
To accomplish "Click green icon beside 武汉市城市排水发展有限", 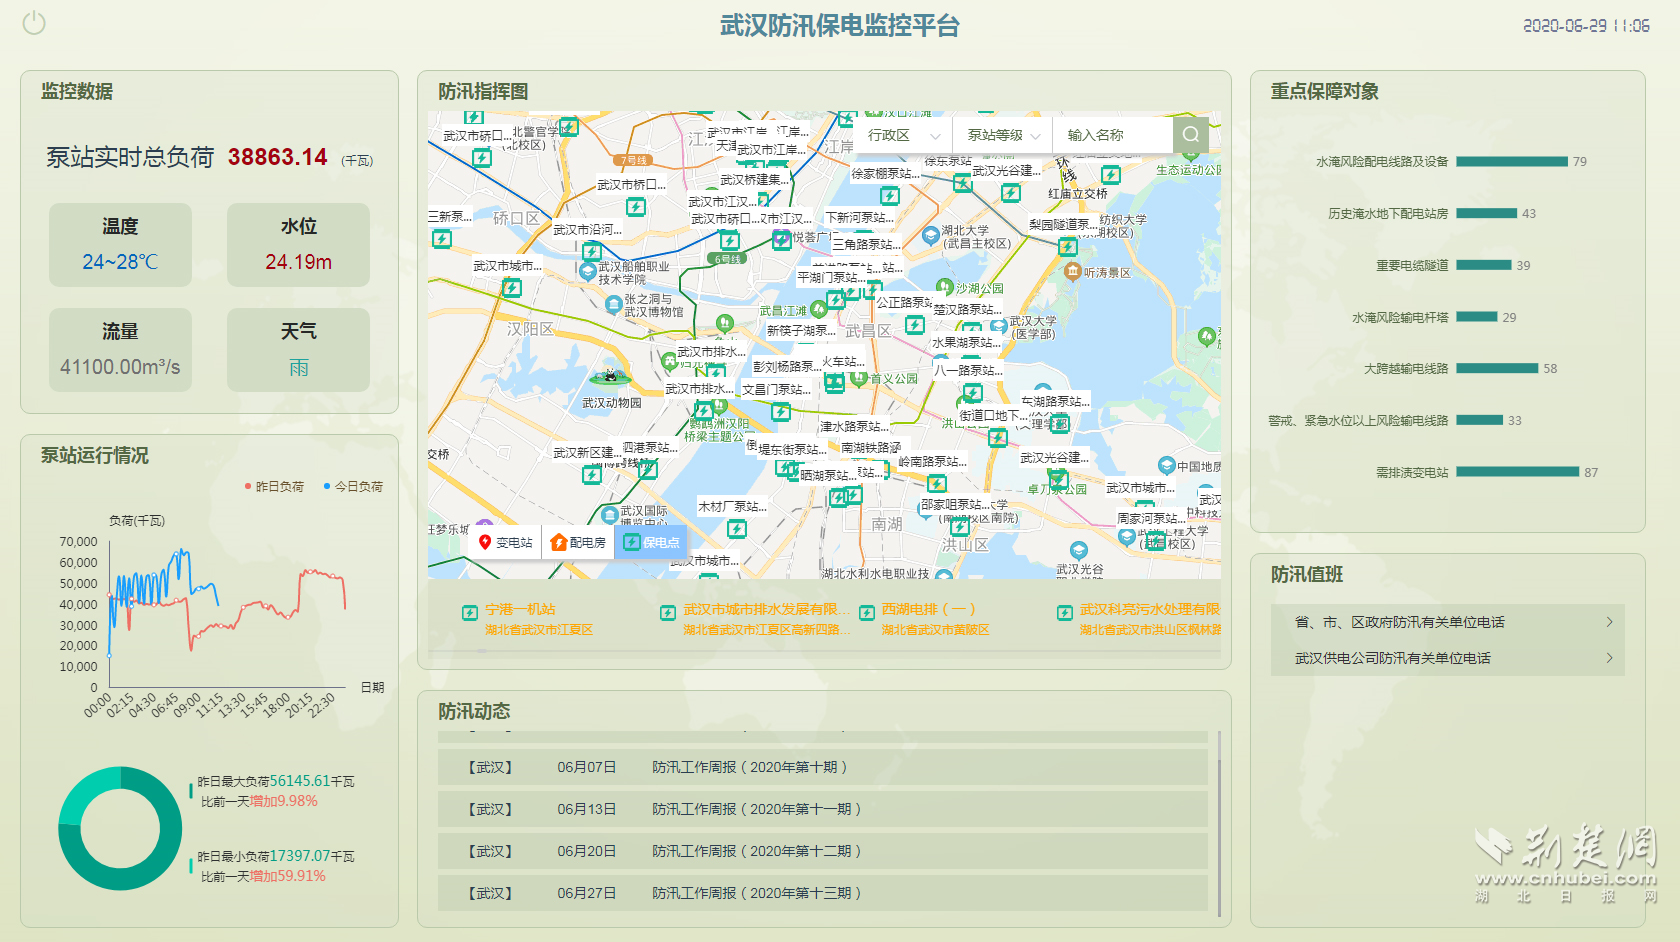I will click(x=667, y=613).
